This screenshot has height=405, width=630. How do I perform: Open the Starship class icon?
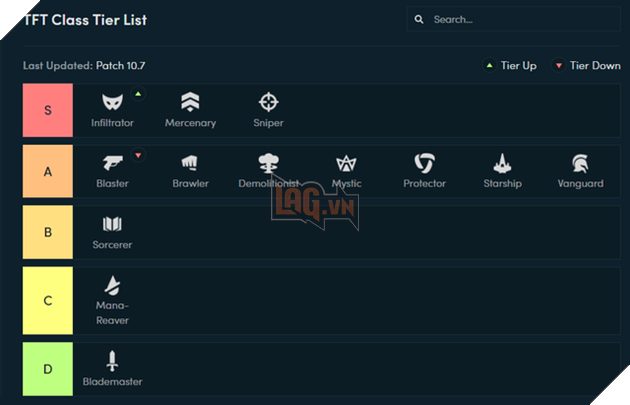point(502,163)
